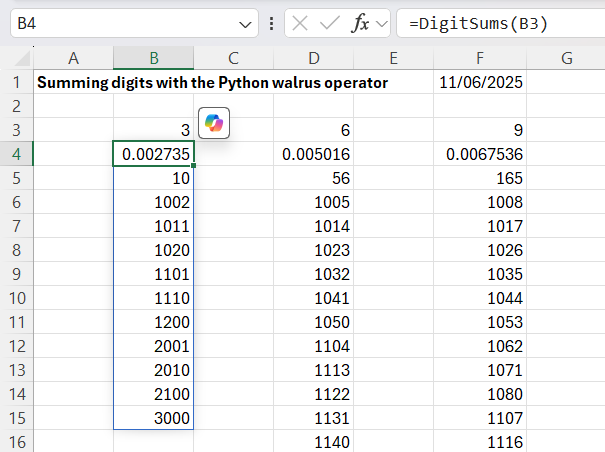605x452 pixels.
Task: Click the Copilot icon beside cell B3
Action: pyautogui.click(x=215, y=123)
